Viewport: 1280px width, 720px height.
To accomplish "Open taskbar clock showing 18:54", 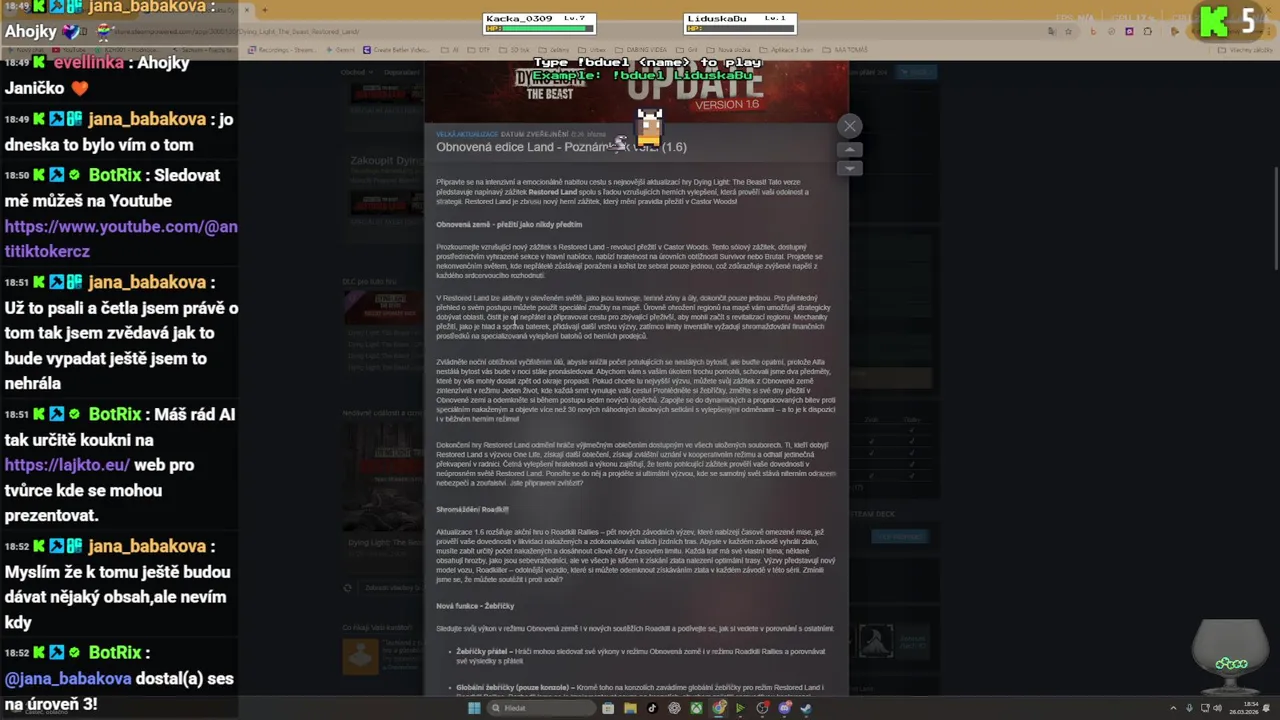I will (1244, 708).
